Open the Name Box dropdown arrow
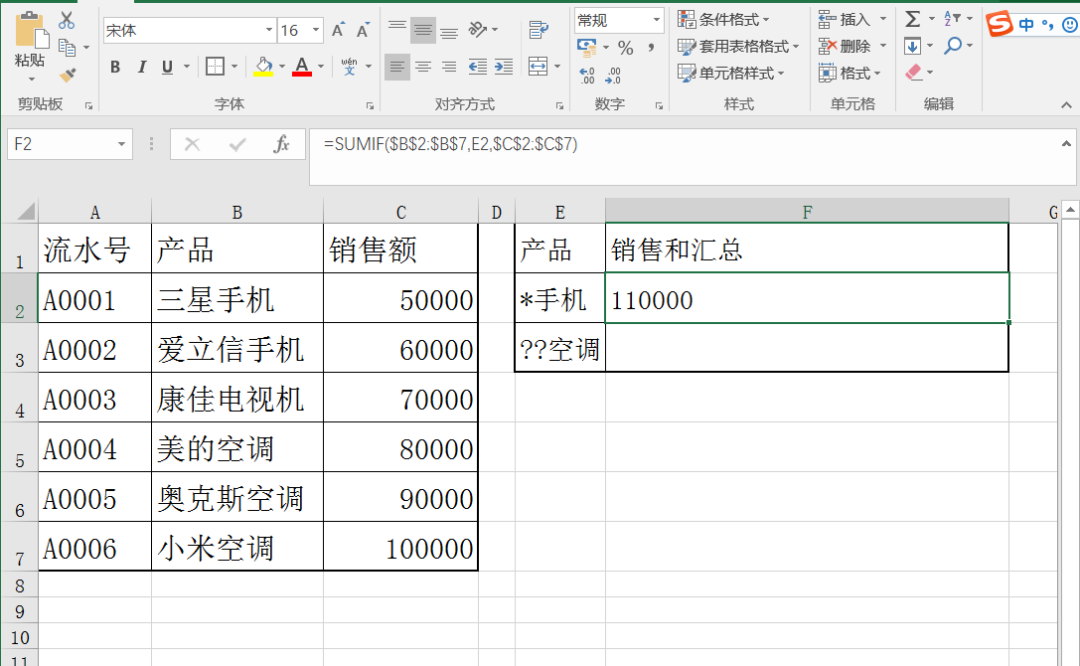The height and width of the screenshot is (666, 1080). pos(122,145)
